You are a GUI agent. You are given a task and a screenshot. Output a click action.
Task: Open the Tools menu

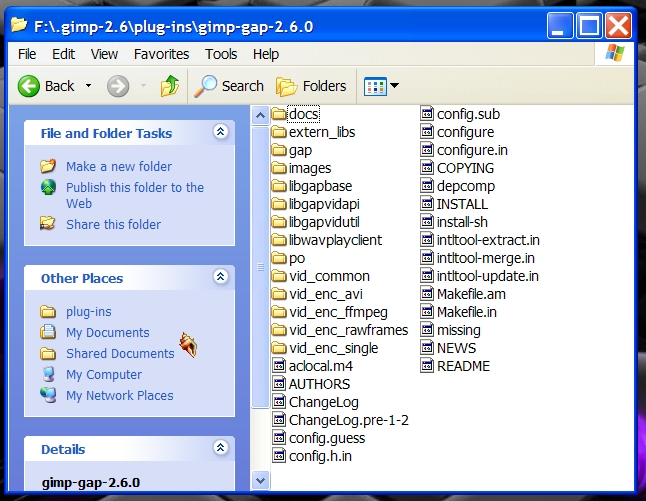[221, 54]
